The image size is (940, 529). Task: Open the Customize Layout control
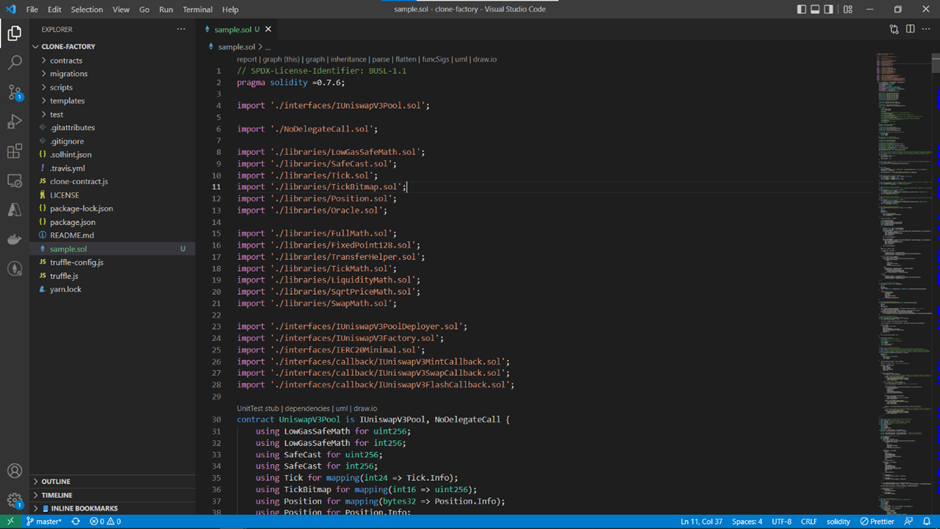(848, 9)
